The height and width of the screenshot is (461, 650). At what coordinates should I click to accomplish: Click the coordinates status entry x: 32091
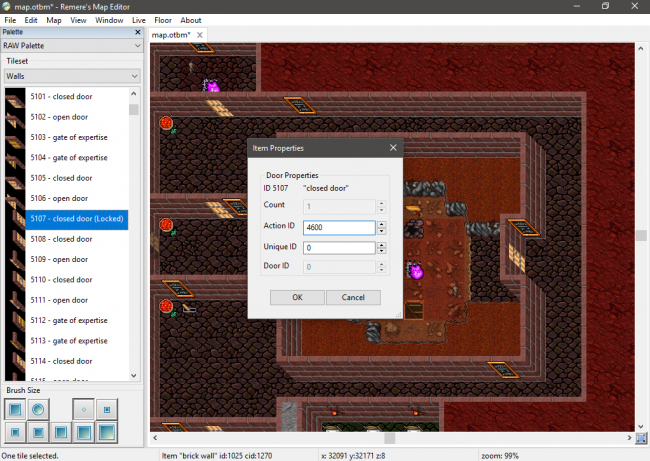pyautogui.click(x=353, y=456)
